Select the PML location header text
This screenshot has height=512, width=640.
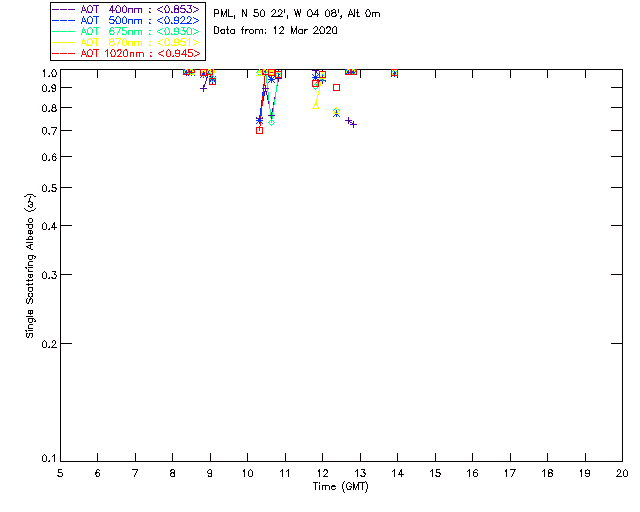pos(297,14)
